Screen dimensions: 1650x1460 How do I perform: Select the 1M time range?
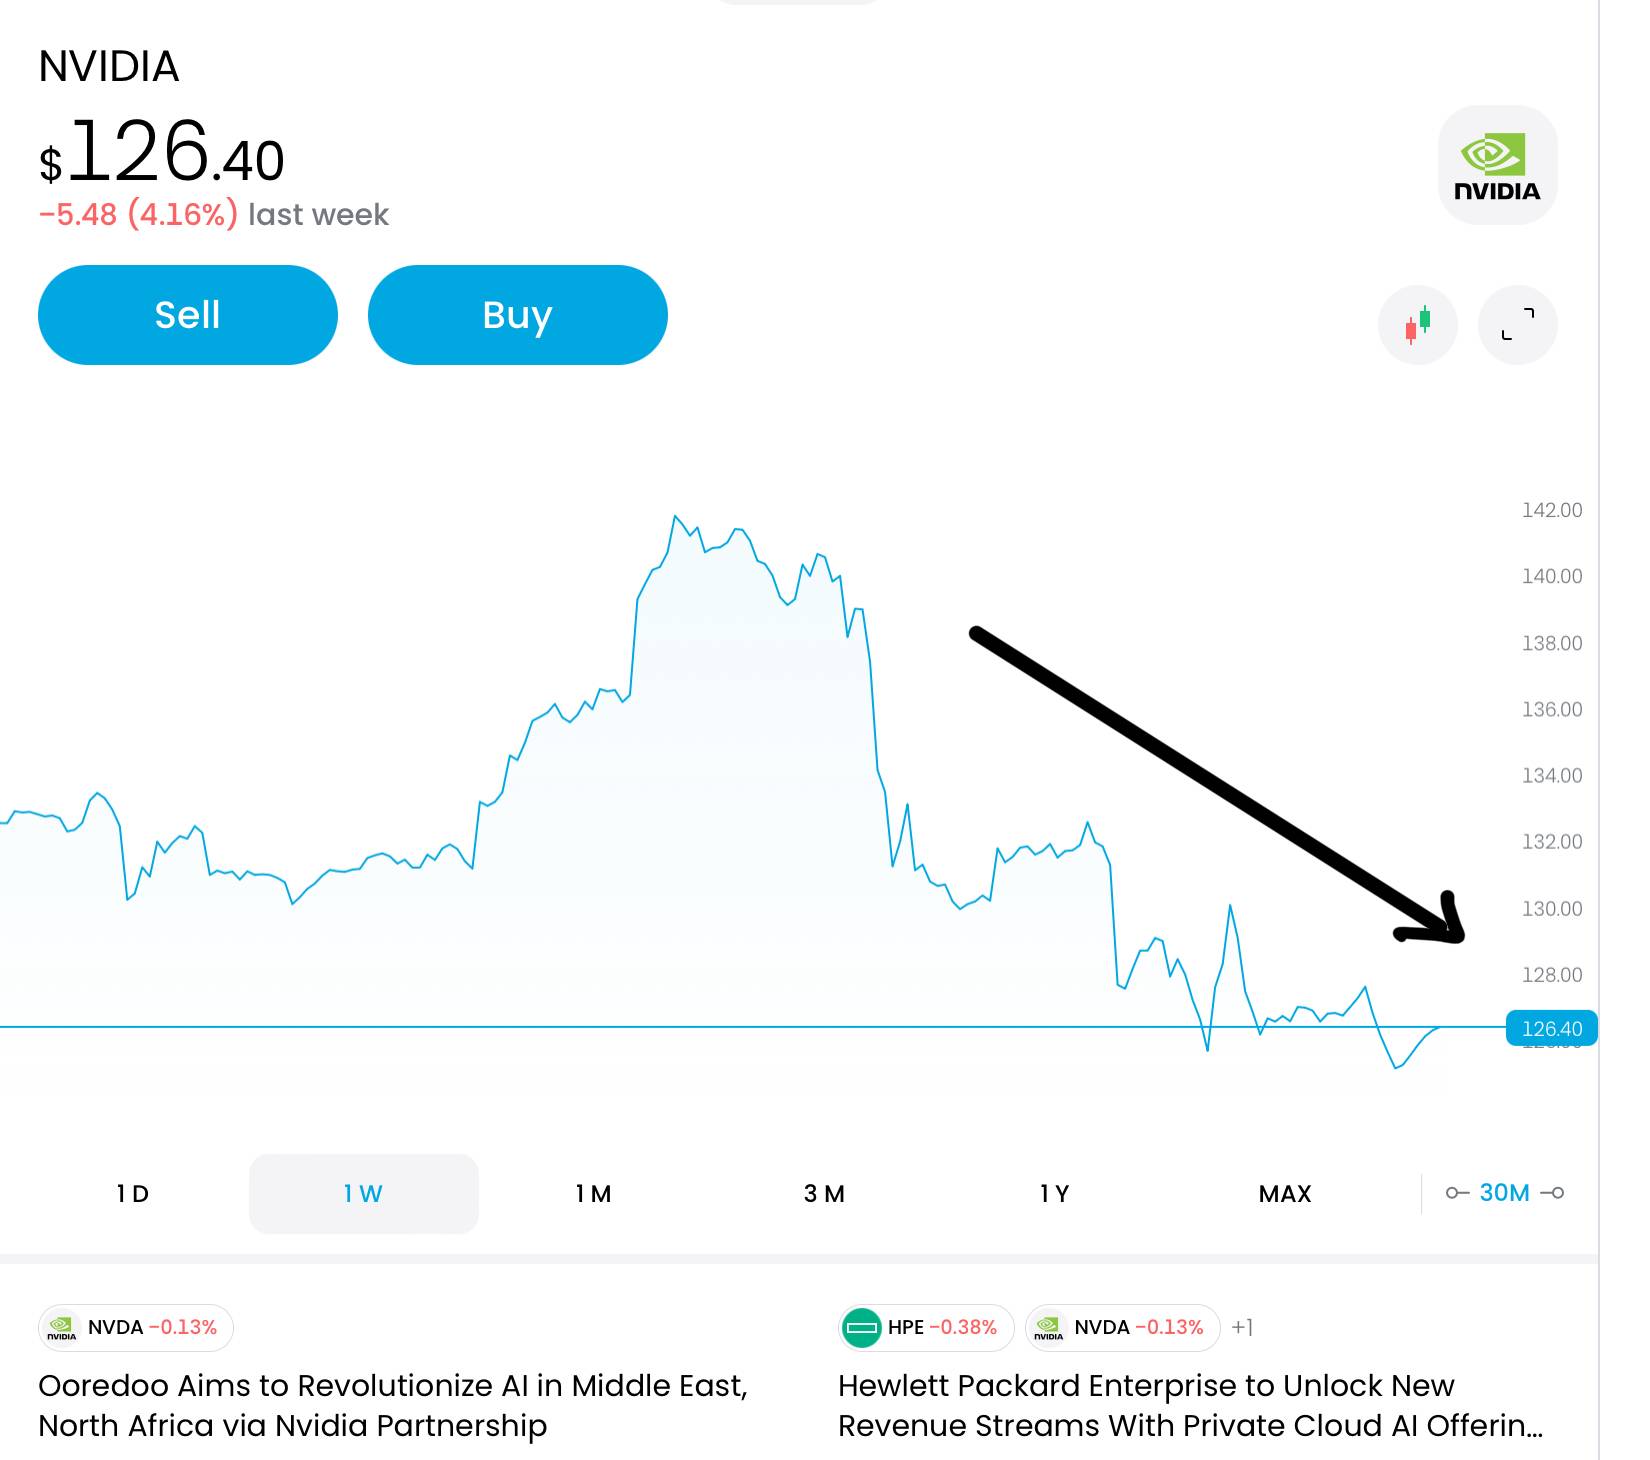tap(593, 1194)
